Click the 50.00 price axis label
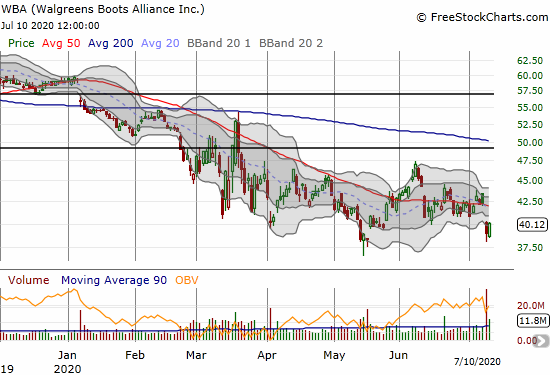The image size is (550, 375). pos(530,142)
